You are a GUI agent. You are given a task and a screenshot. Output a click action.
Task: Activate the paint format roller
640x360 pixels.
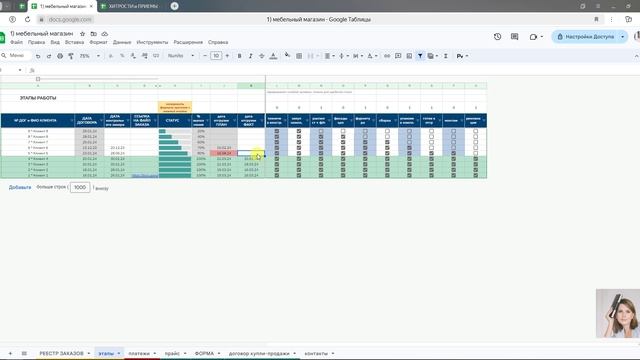pyautogui.click(x=71, y=56)
